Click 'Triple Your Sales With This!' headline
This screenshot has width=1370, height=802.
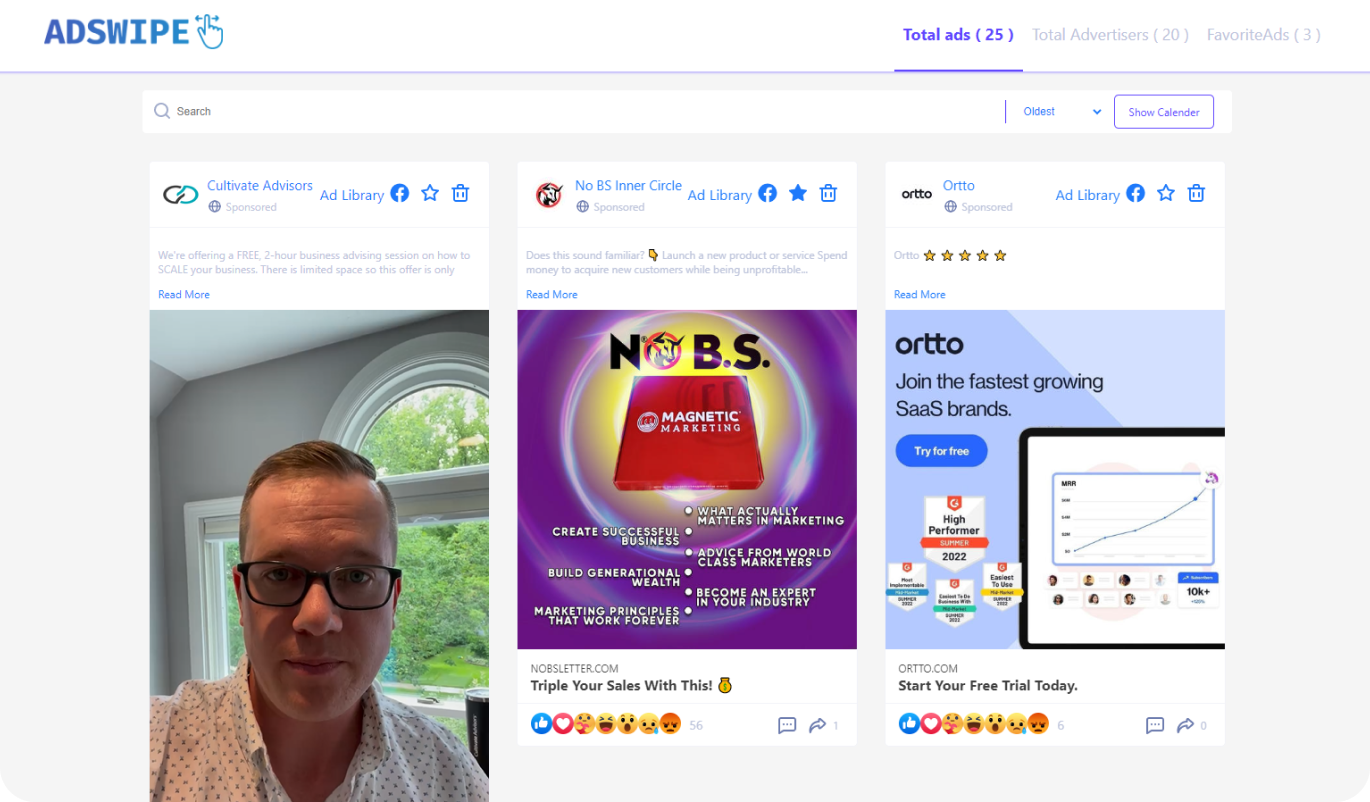click(x=632, y=686)
